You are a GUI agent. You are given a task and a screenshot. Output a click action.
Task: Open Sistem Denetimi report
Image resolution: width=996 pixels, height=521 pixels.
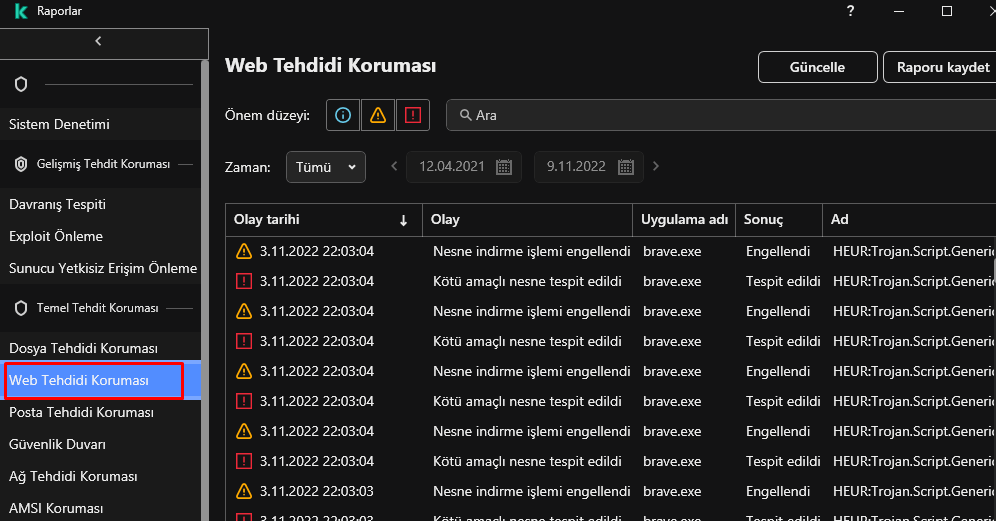coord(100,125)
